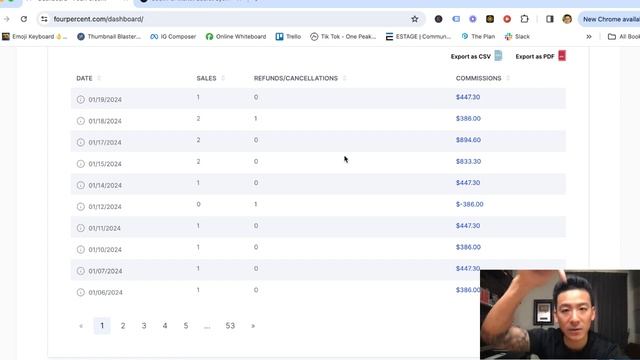Click the purple circular extension icon
The height and width of the screenshot is (360, 640).
point(473,19)
